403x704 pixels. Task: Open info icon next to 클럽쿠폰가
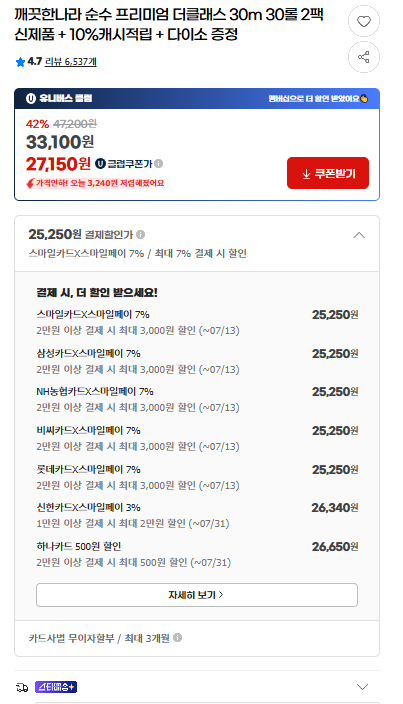pyautogui.click(x=158, y=163)
